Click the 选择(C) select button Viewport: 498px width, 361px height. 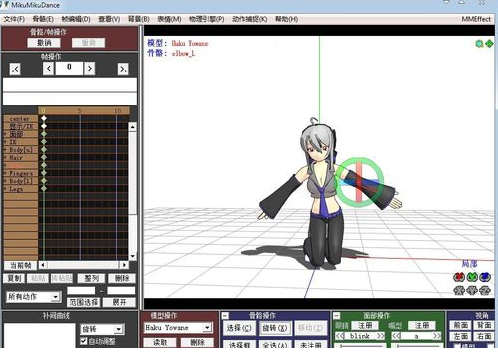click(239, 328)
